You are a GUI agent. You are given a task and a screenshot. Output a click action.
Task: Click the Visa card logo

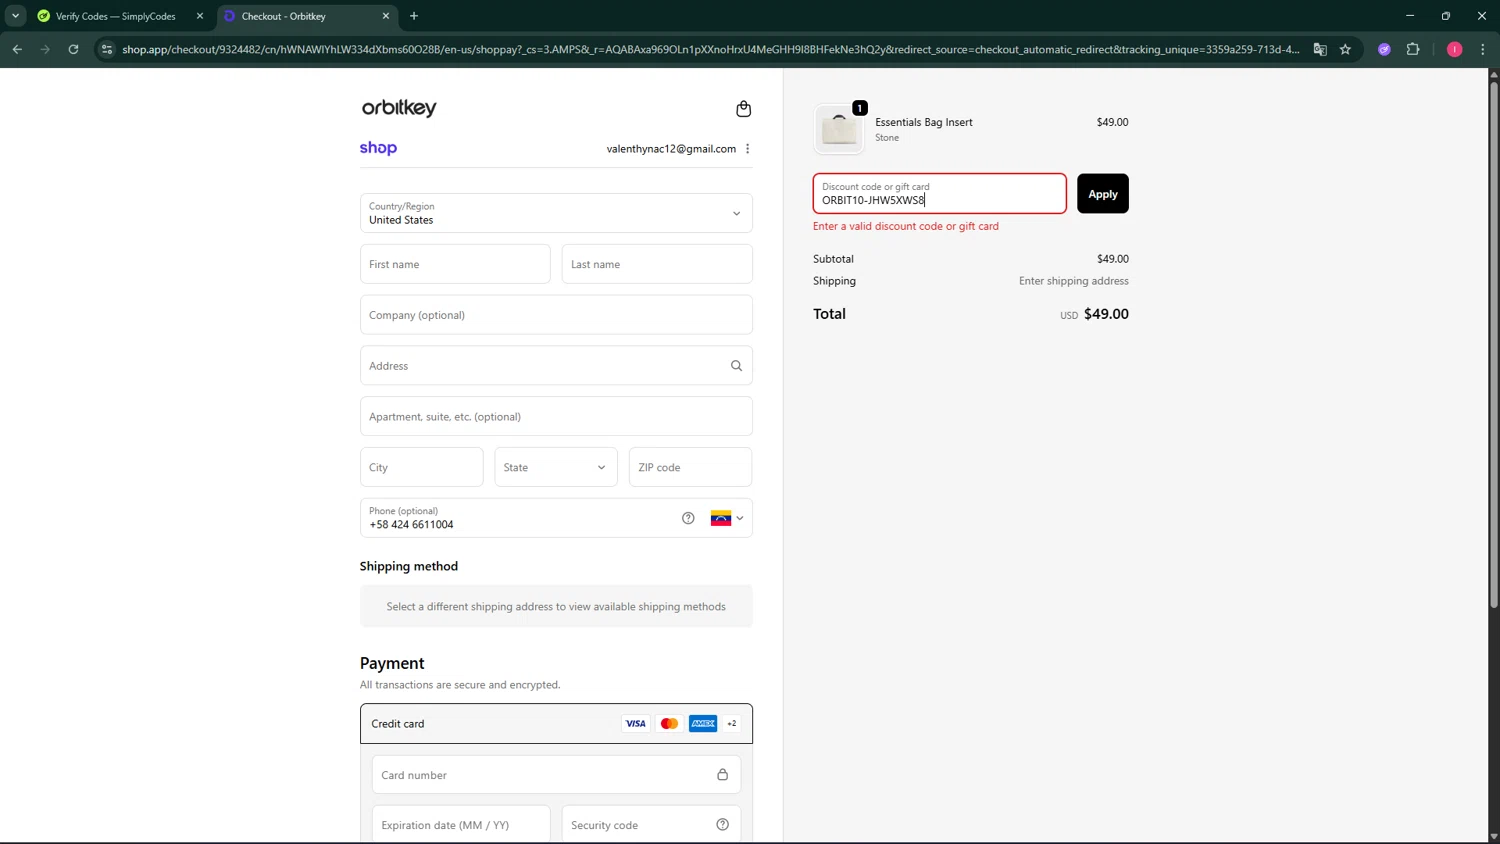pyautogui.click(x=635, y=724)
